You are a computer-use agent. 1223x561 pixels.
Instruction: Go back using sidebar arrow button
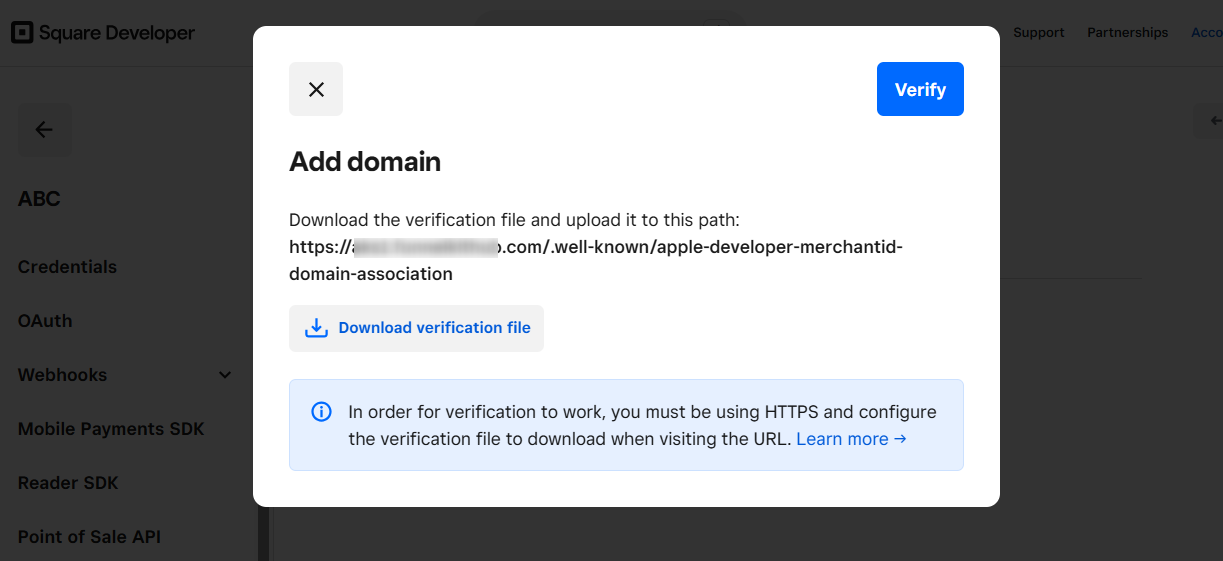tap(44, 129)
